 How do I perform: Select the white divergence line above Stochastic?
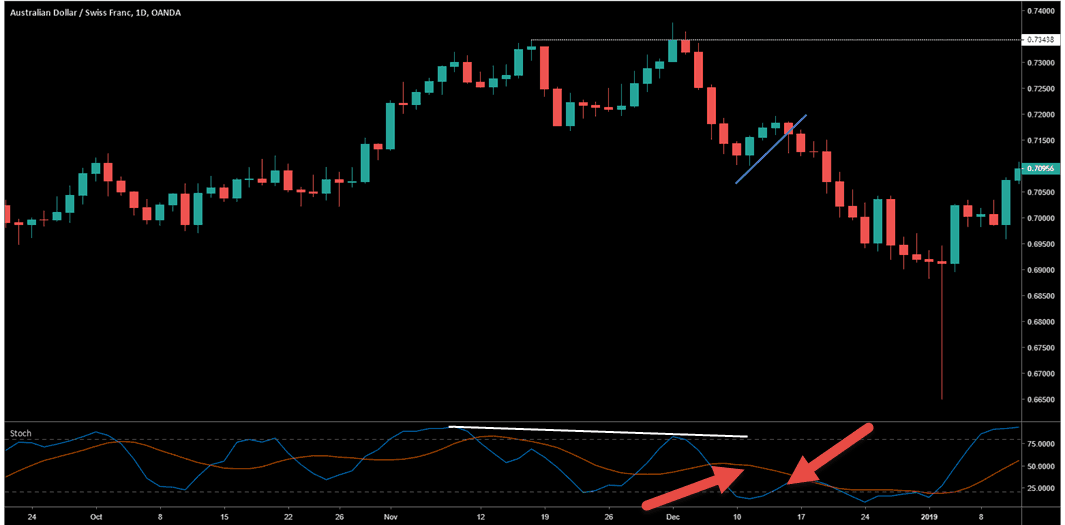[x=600, y=432]
